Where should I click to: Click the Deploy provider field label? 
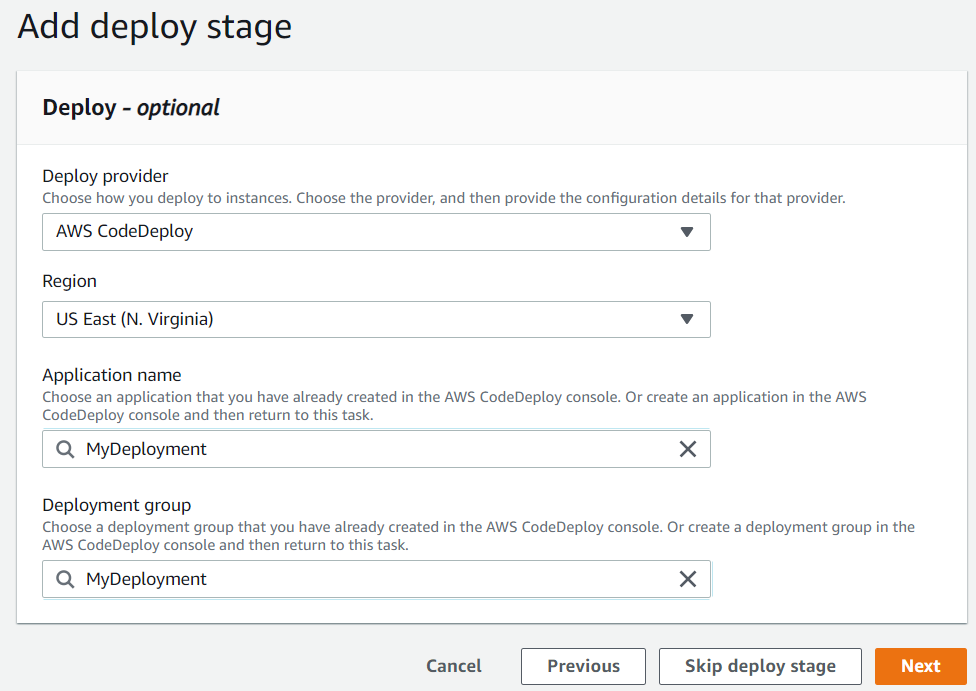click(105, 176)
